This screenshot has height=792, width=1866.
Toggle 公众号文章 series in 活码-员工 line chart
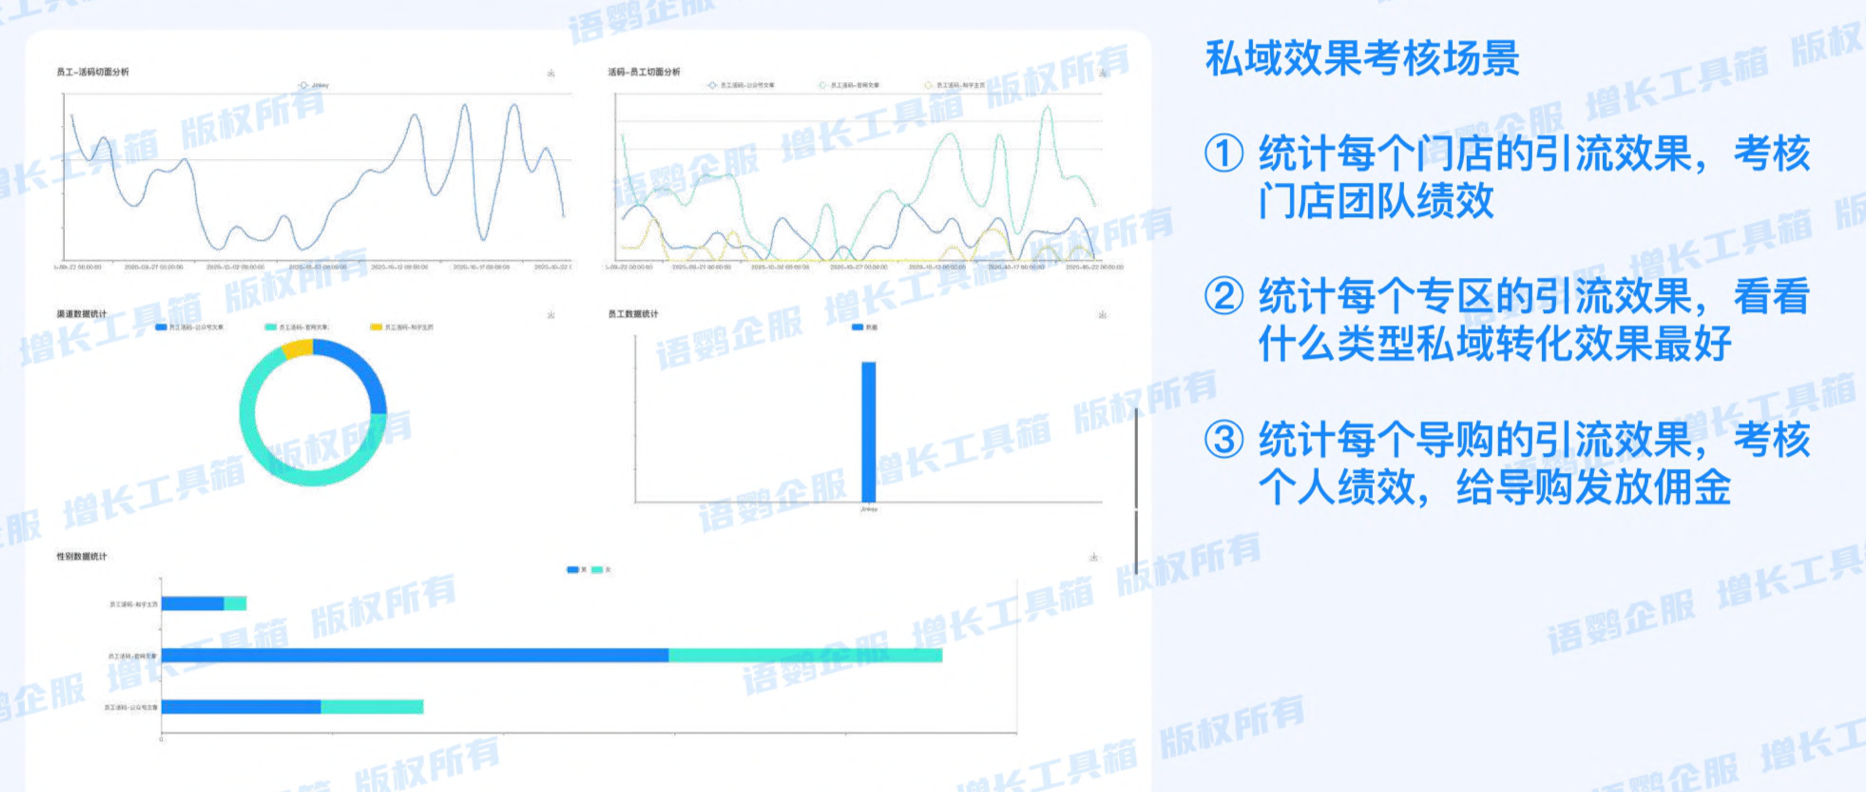click(x=741, y=86)
